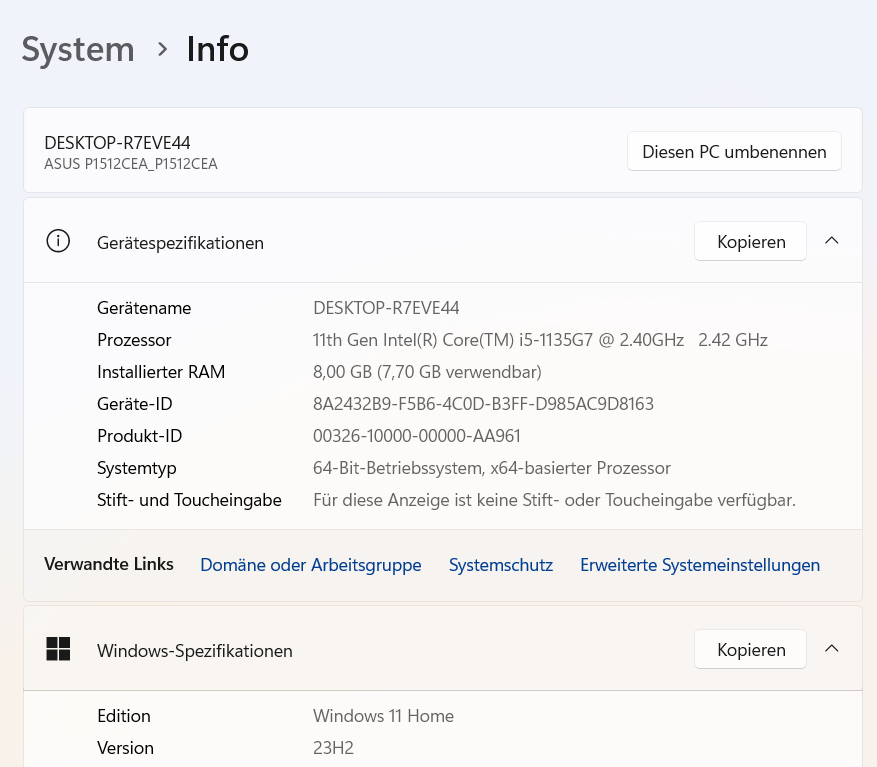Select the processor value i5-1135G7
The image size is (877, 767).
pos(540,340)
